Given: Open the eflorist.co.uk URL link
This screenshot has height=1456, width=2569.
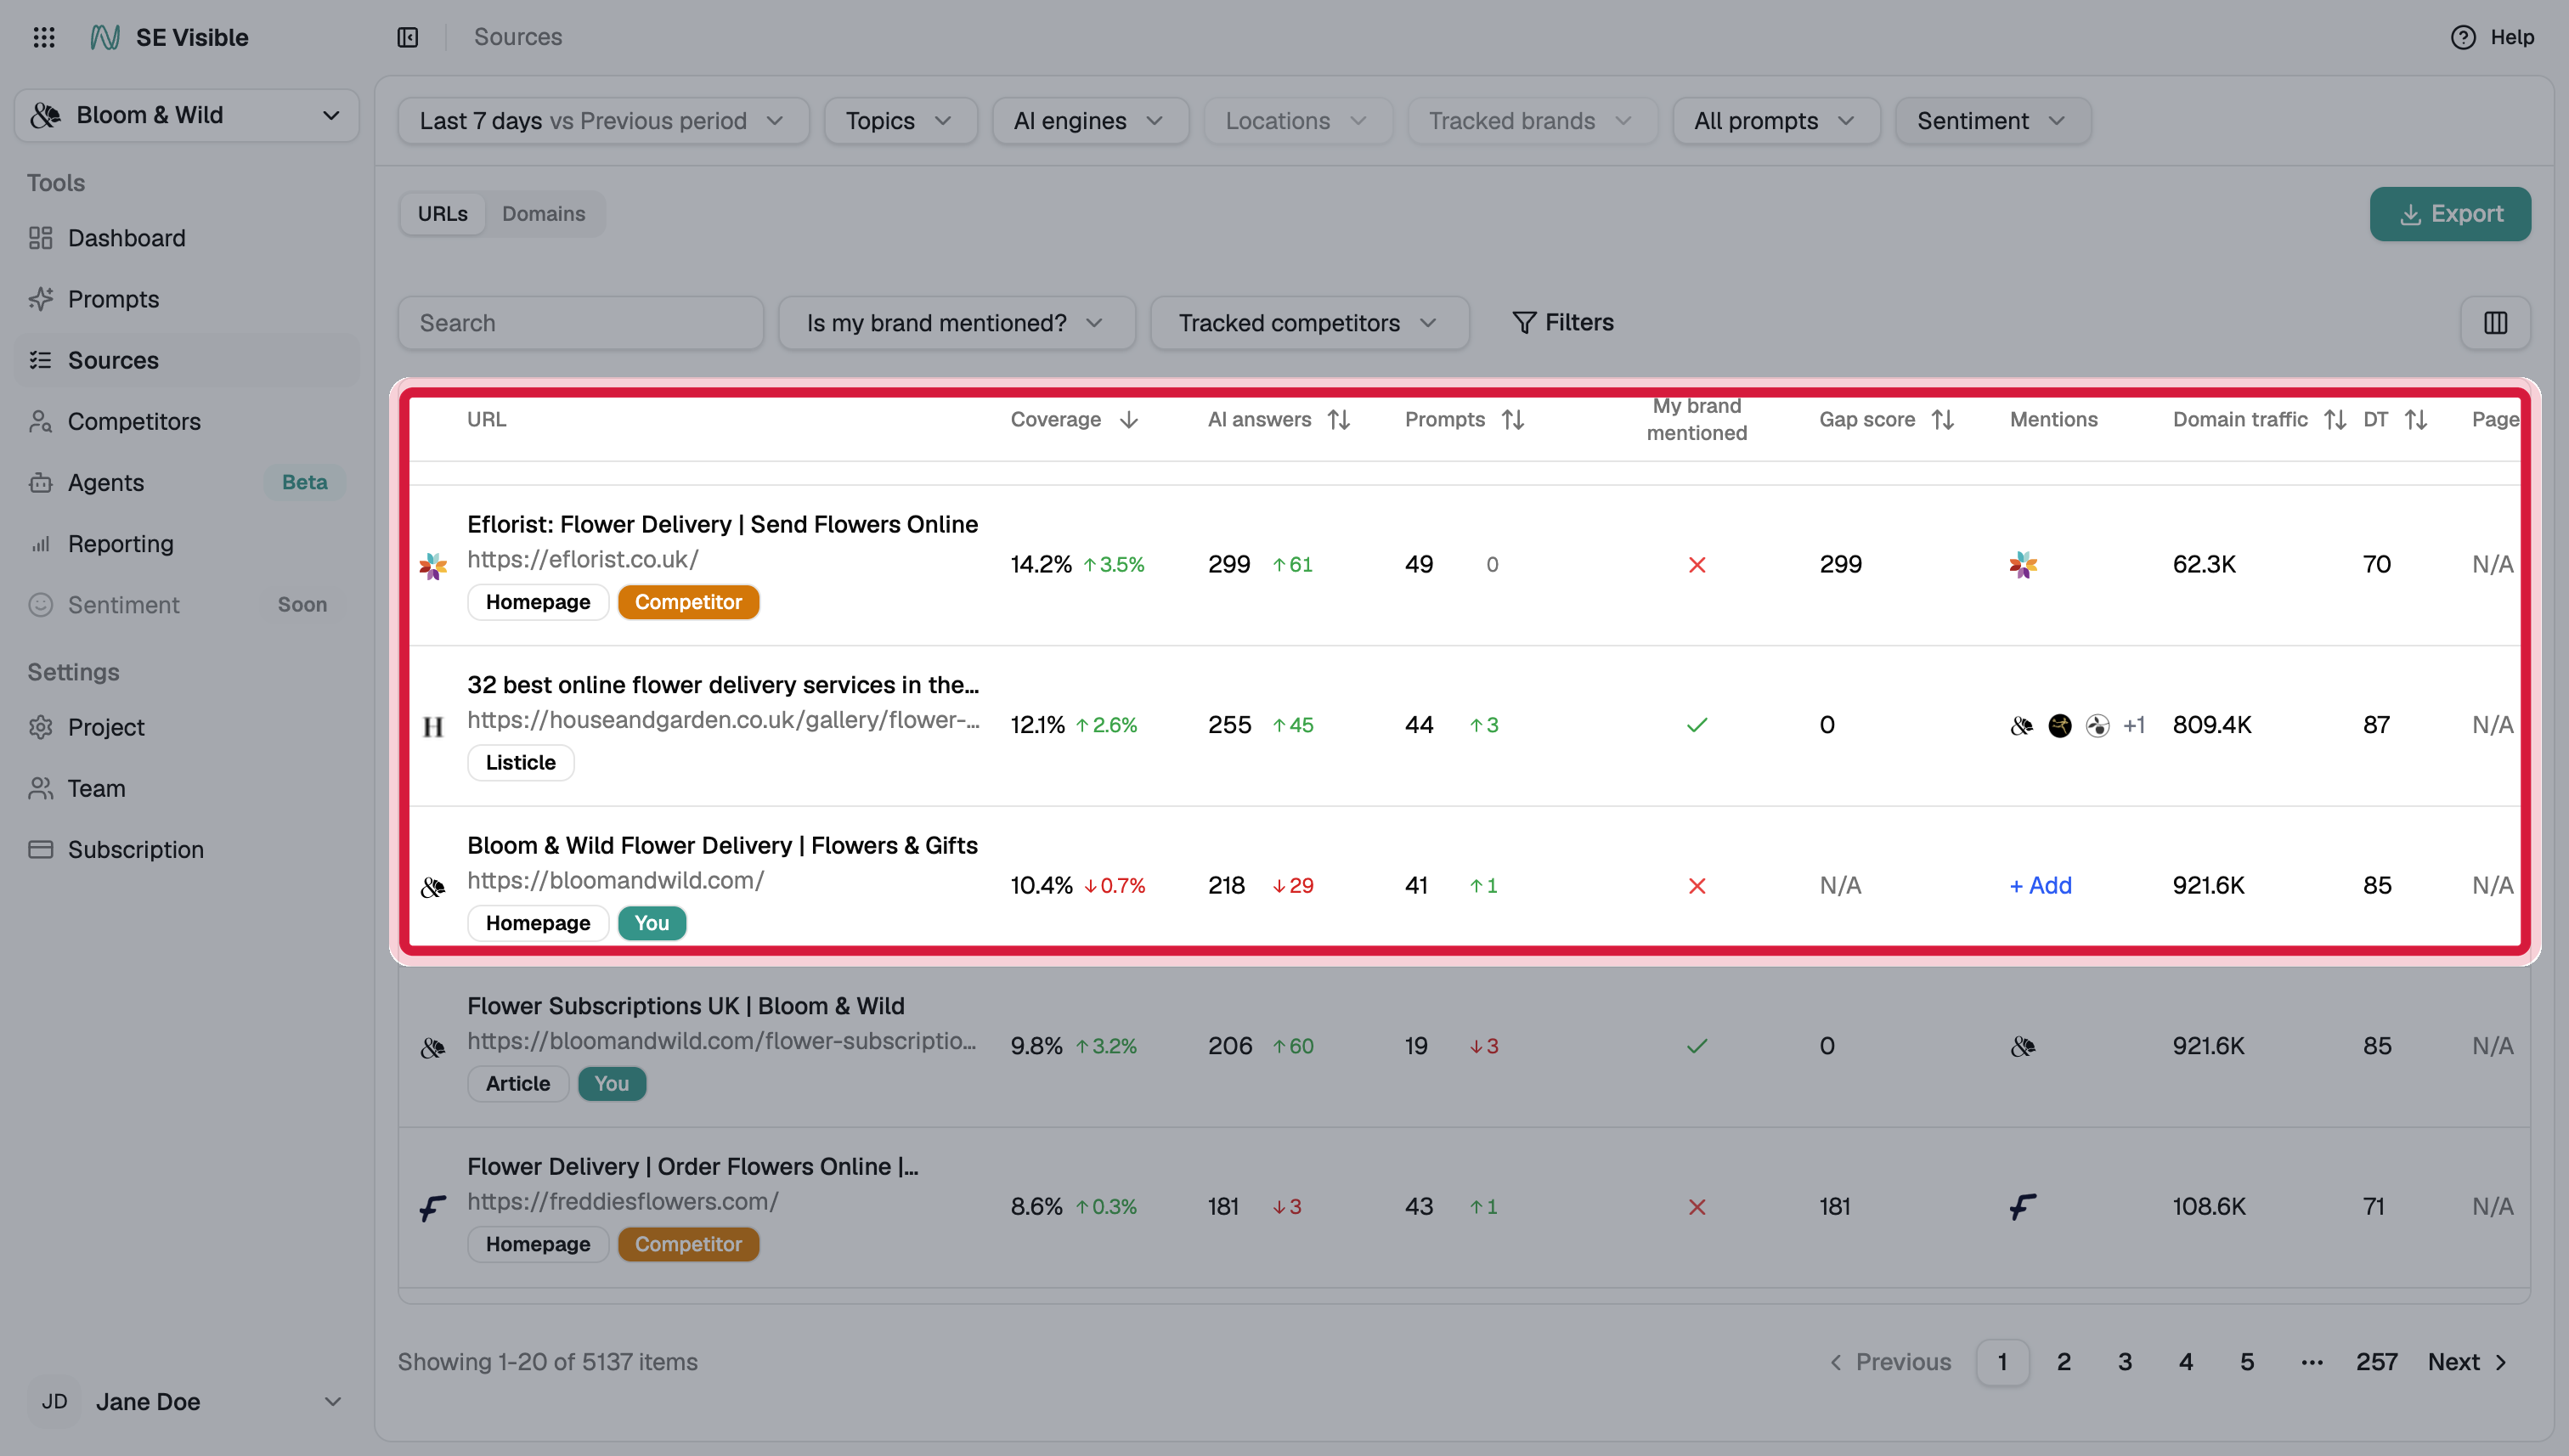Looking at the screenshot, I should point(582,560).
